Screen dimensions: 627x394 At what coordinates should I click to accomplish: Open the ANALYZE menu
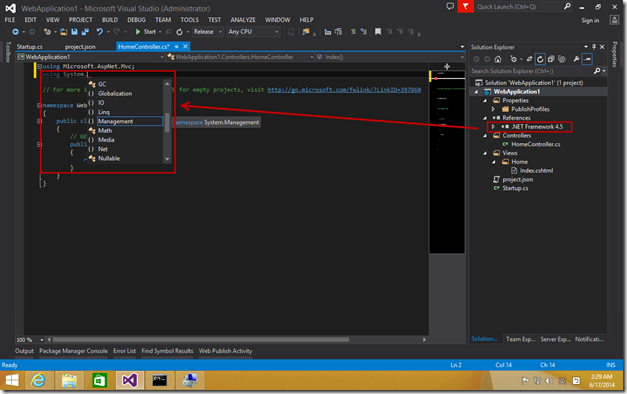[x=243, y=20]
